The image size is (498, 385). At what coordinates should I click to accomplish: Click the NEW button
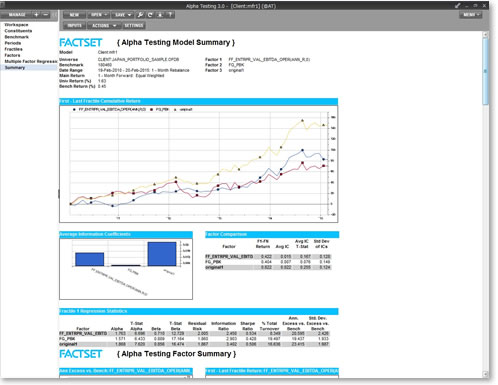[74, 15]
